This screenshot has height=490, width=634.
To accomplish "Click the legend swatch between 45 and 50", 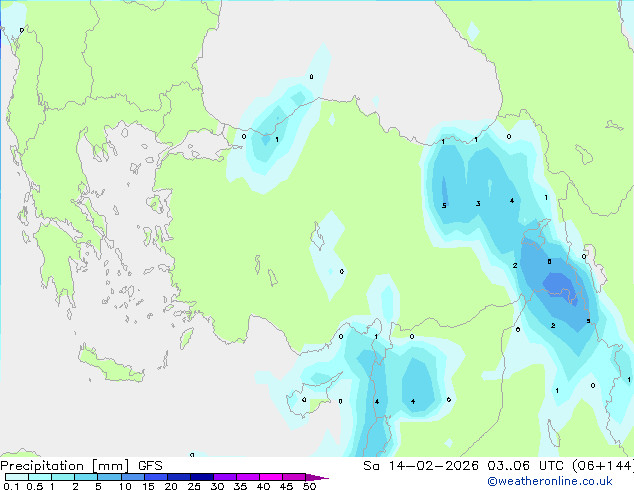I will [294, 477].
